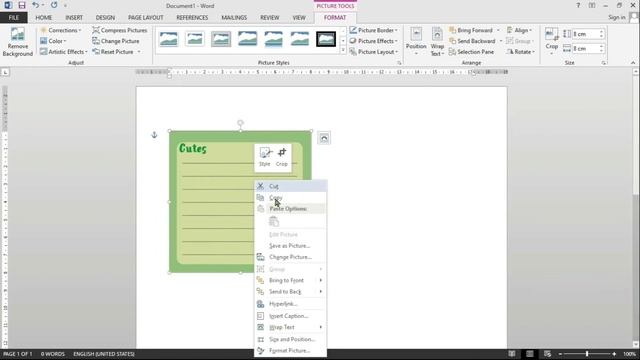Click the tab selector button left of ruler

click(5, 72)
